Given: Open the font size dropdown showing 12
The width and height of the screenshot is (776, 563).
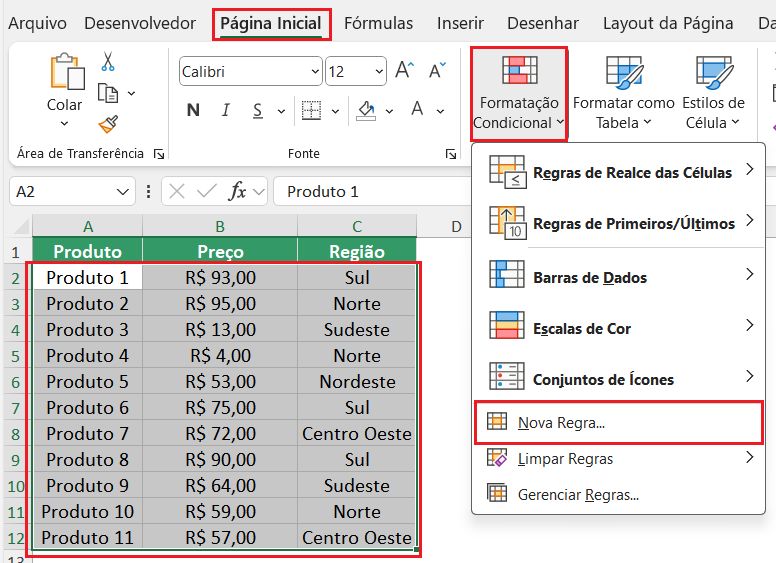Looking at the screenshot, I should [x=378, y=72].
